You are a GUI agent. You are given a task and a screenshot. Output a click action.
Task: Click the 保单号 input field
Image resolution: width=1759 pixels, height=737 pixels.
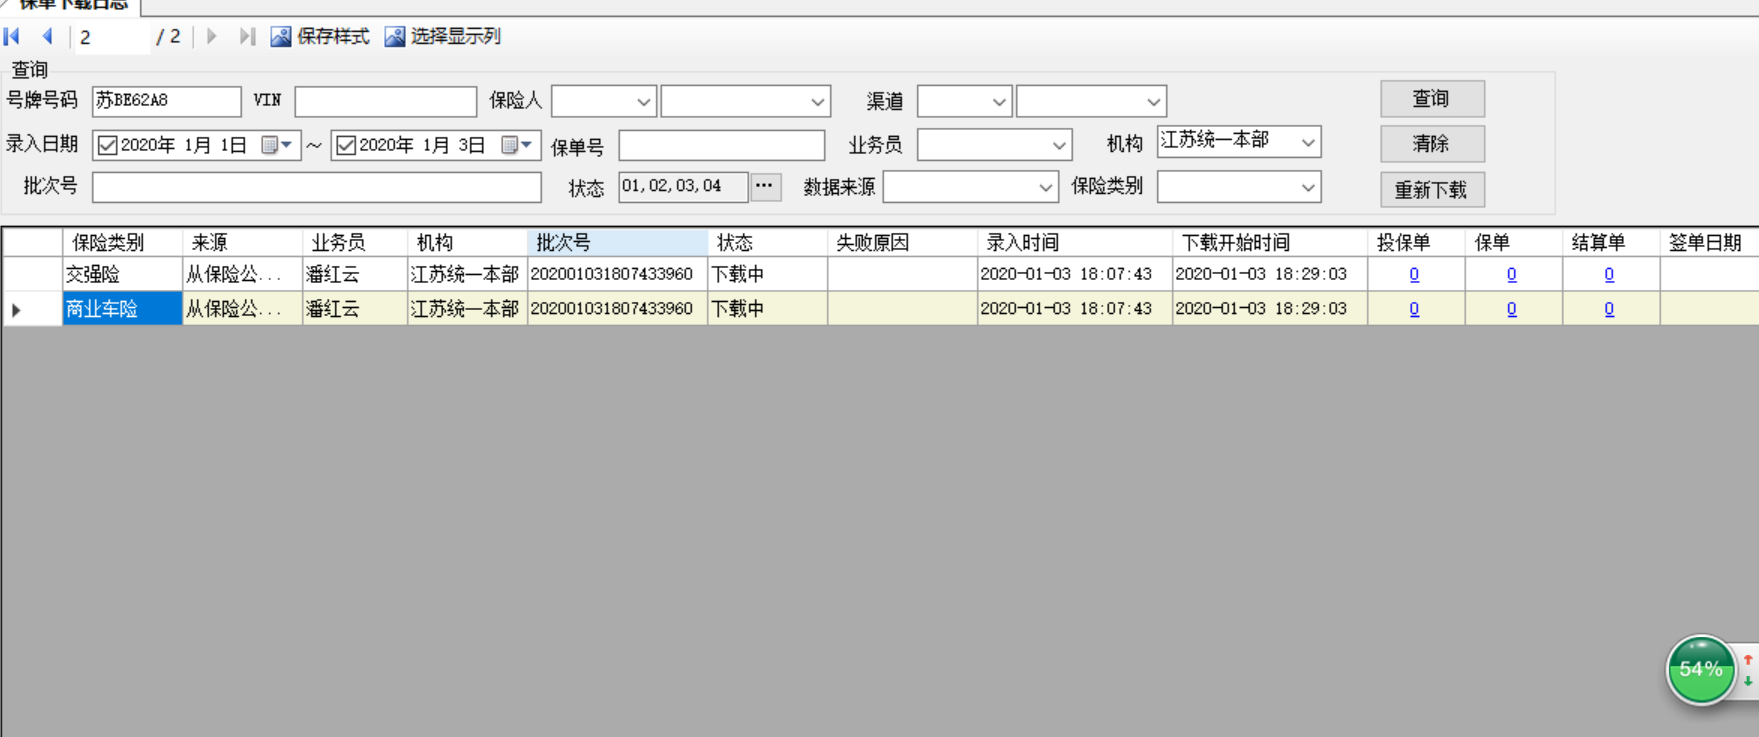point(721,145)
